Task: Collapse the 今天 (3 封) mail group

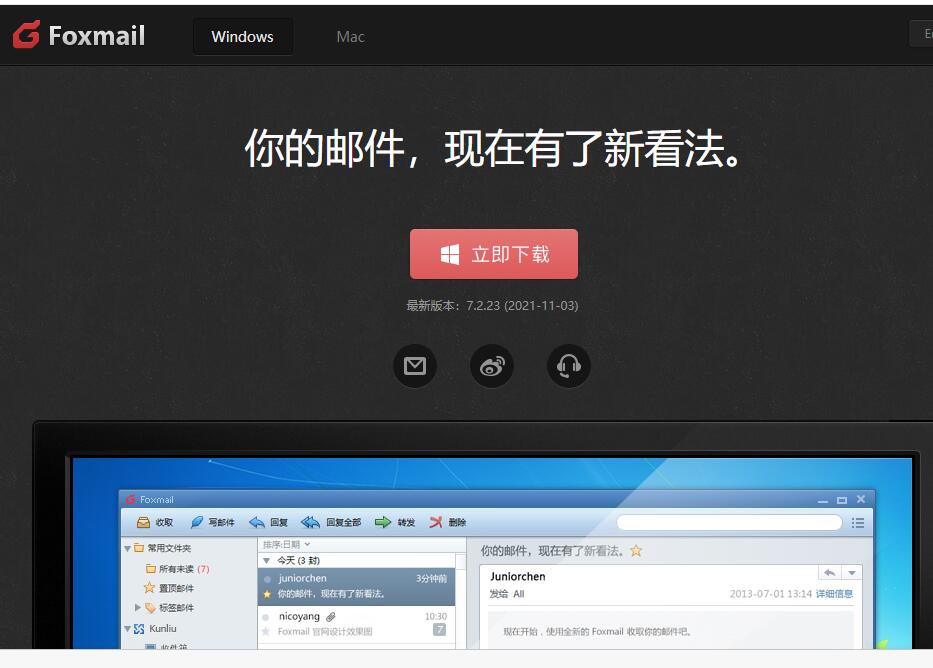Action: pos(267,561)
